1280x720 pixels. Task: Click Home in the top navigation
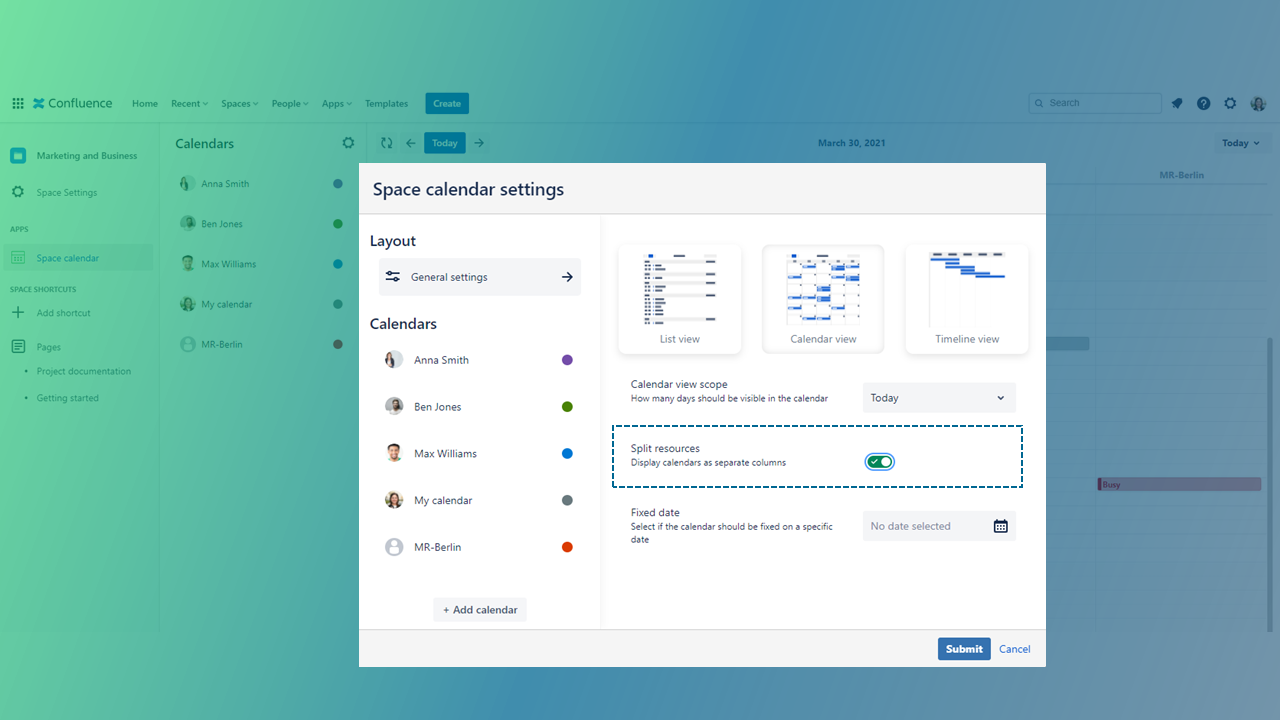pos(144,102)
